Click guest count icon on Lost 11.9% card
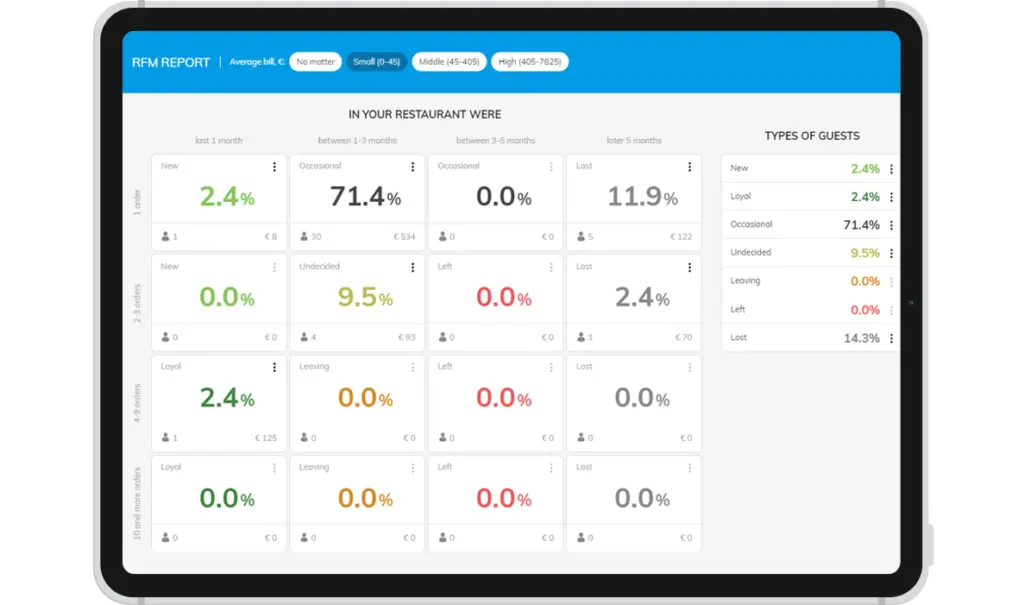 (x=580, y=237)
